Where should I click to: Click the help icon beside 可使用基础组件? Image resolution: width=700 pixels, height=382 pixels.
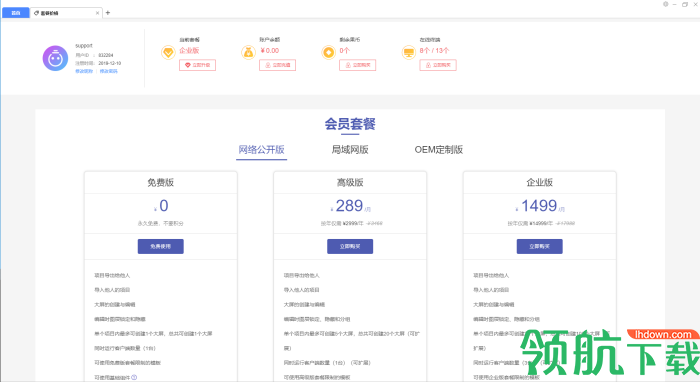click(134, 378)
